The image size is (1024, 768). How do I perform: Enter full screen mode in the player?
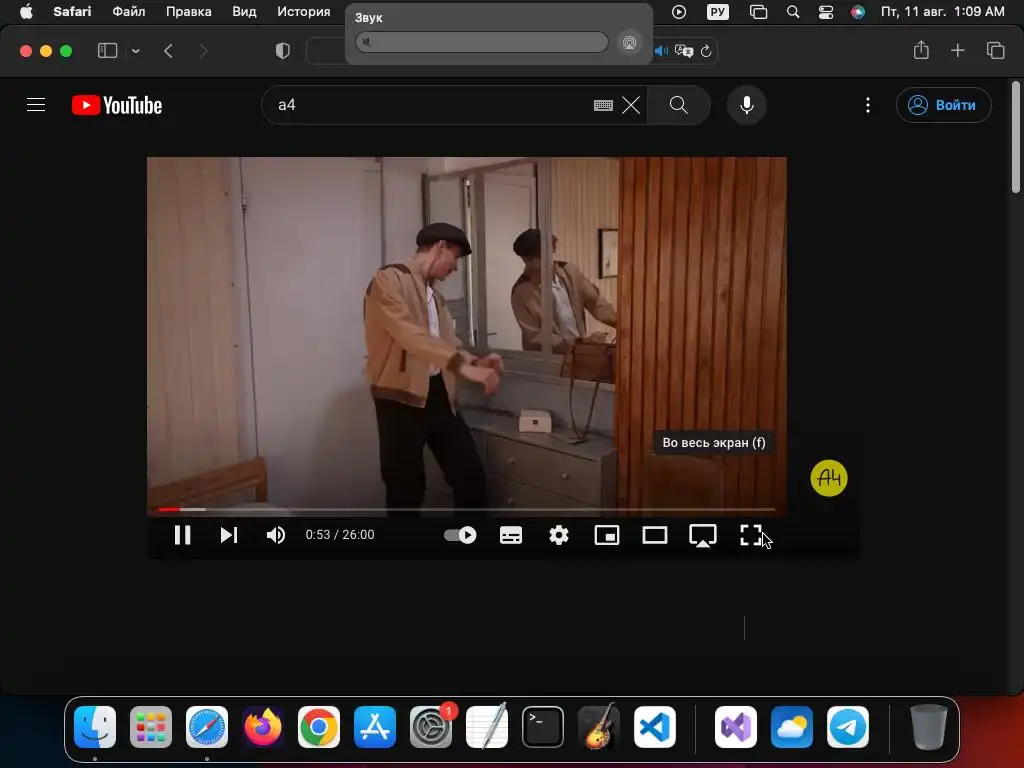tap(751, 535)
